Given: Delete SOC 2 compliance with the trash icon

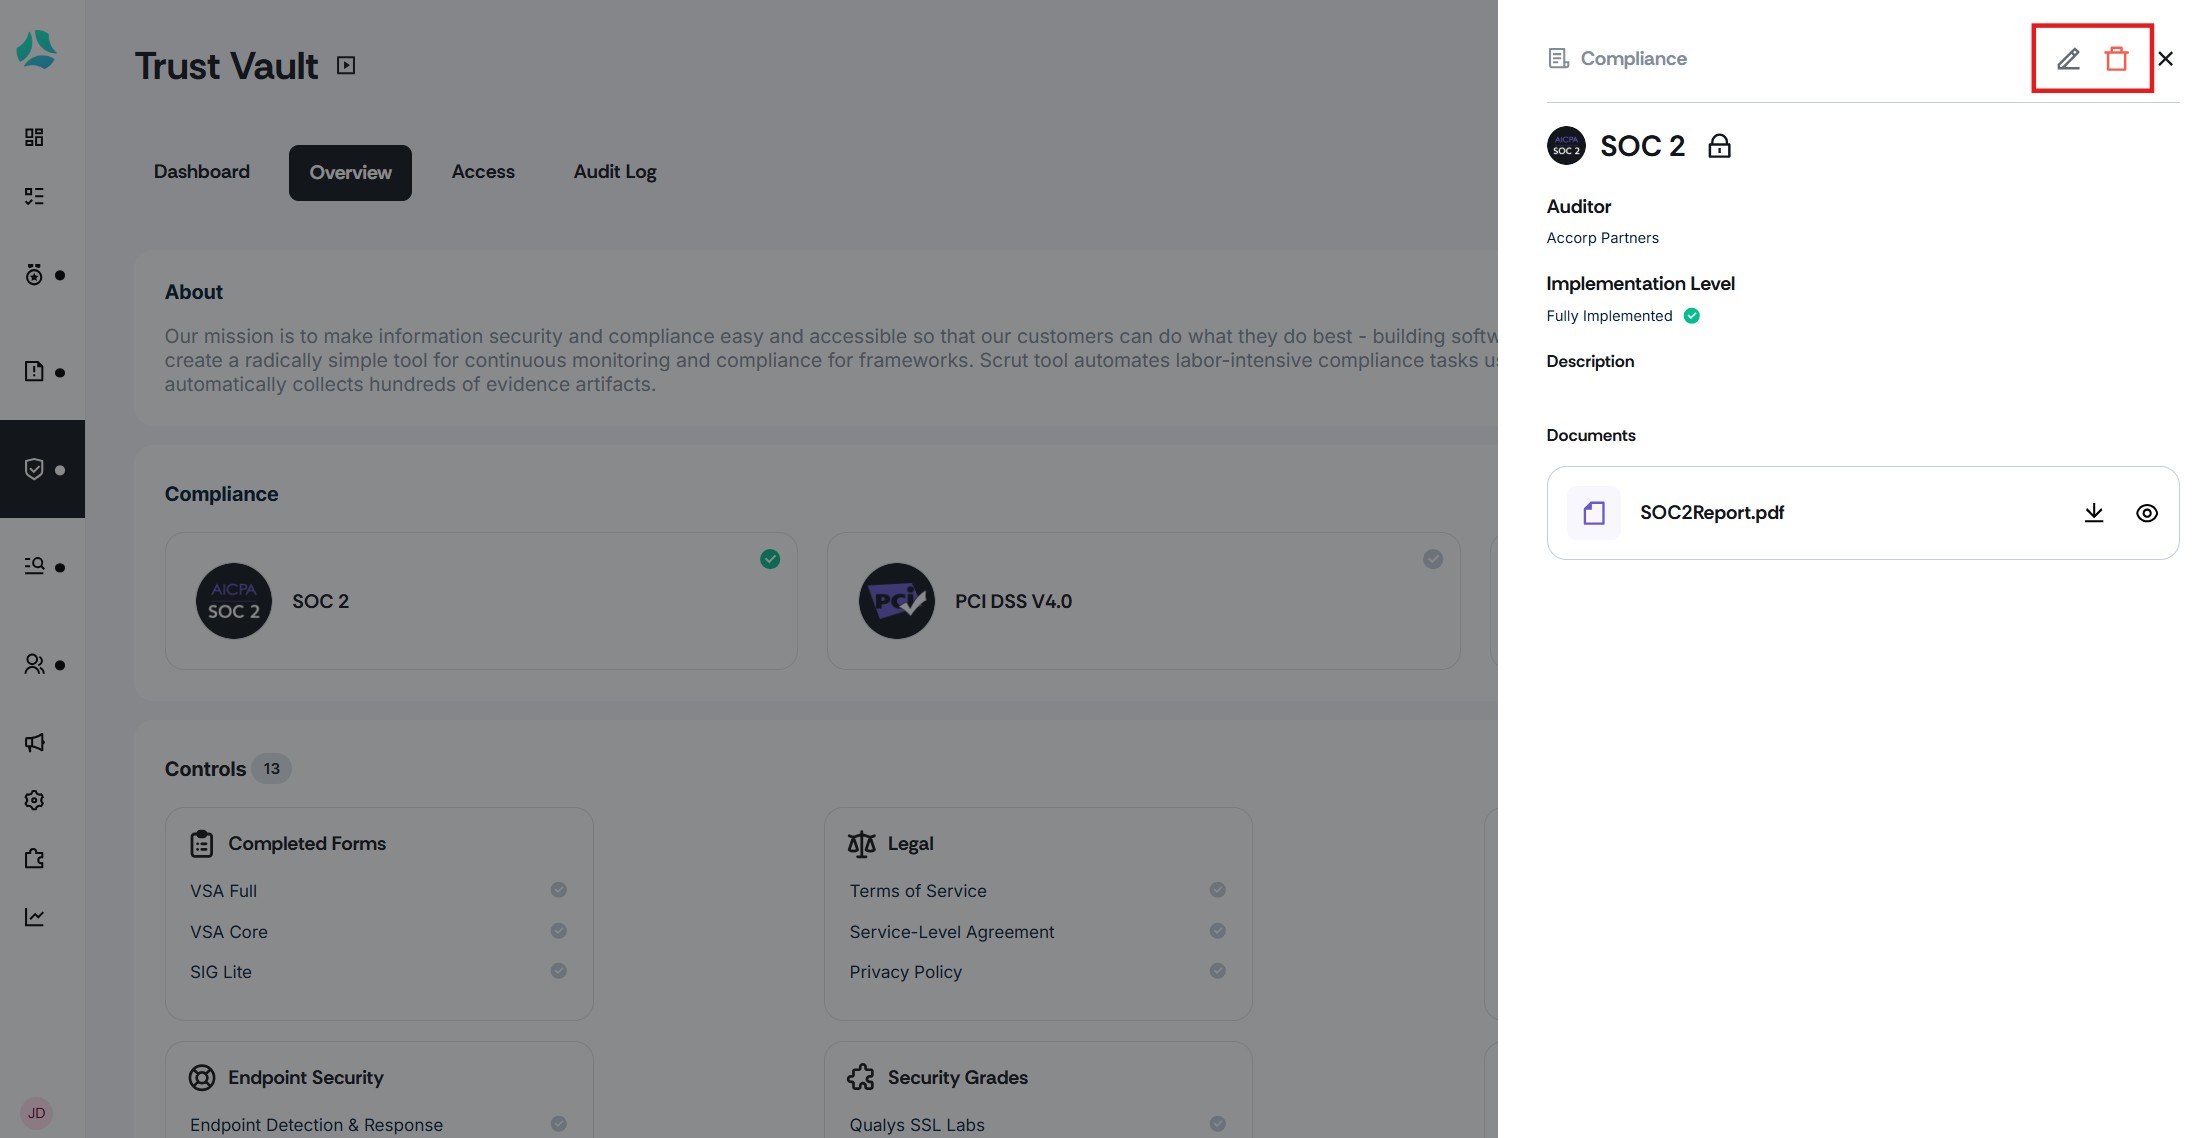Looking at the screenshot, I should tap(2116, 59).
